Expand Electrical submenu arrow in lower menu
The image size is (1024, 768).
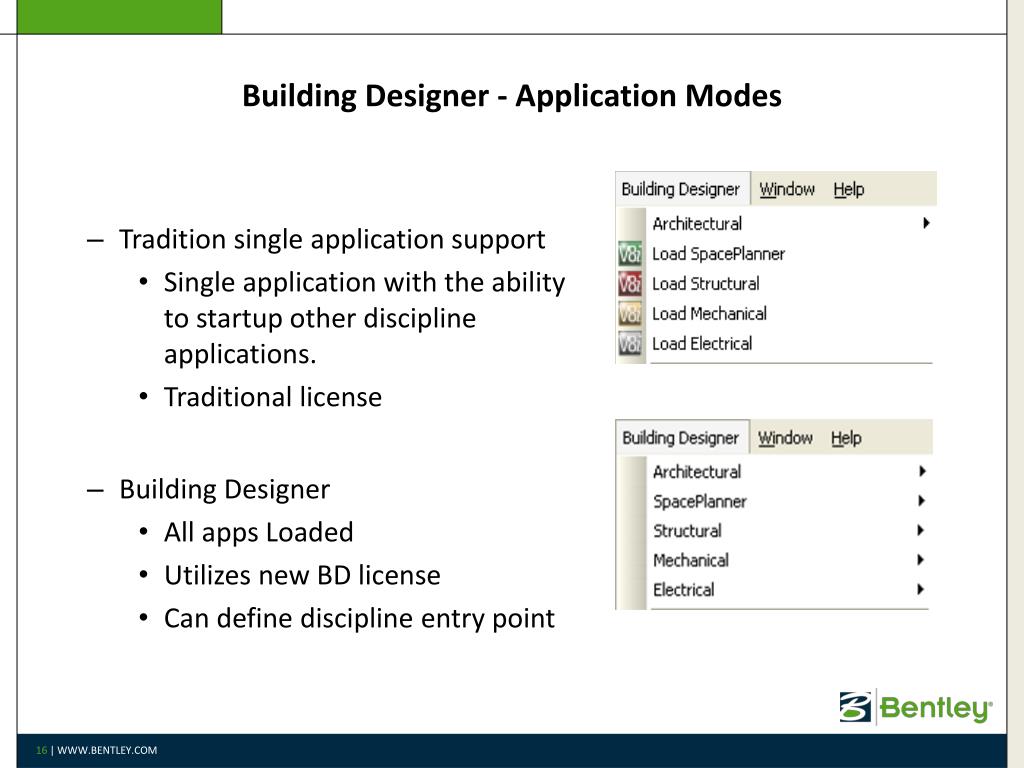point(921,589)
